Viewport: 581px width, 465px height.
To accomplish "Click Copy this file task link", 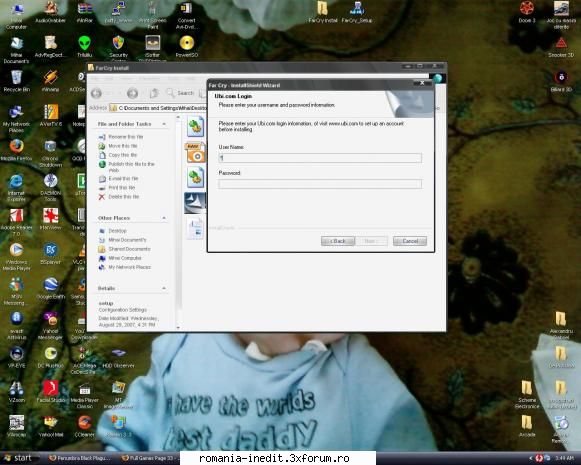I will (x=123, y=155).
